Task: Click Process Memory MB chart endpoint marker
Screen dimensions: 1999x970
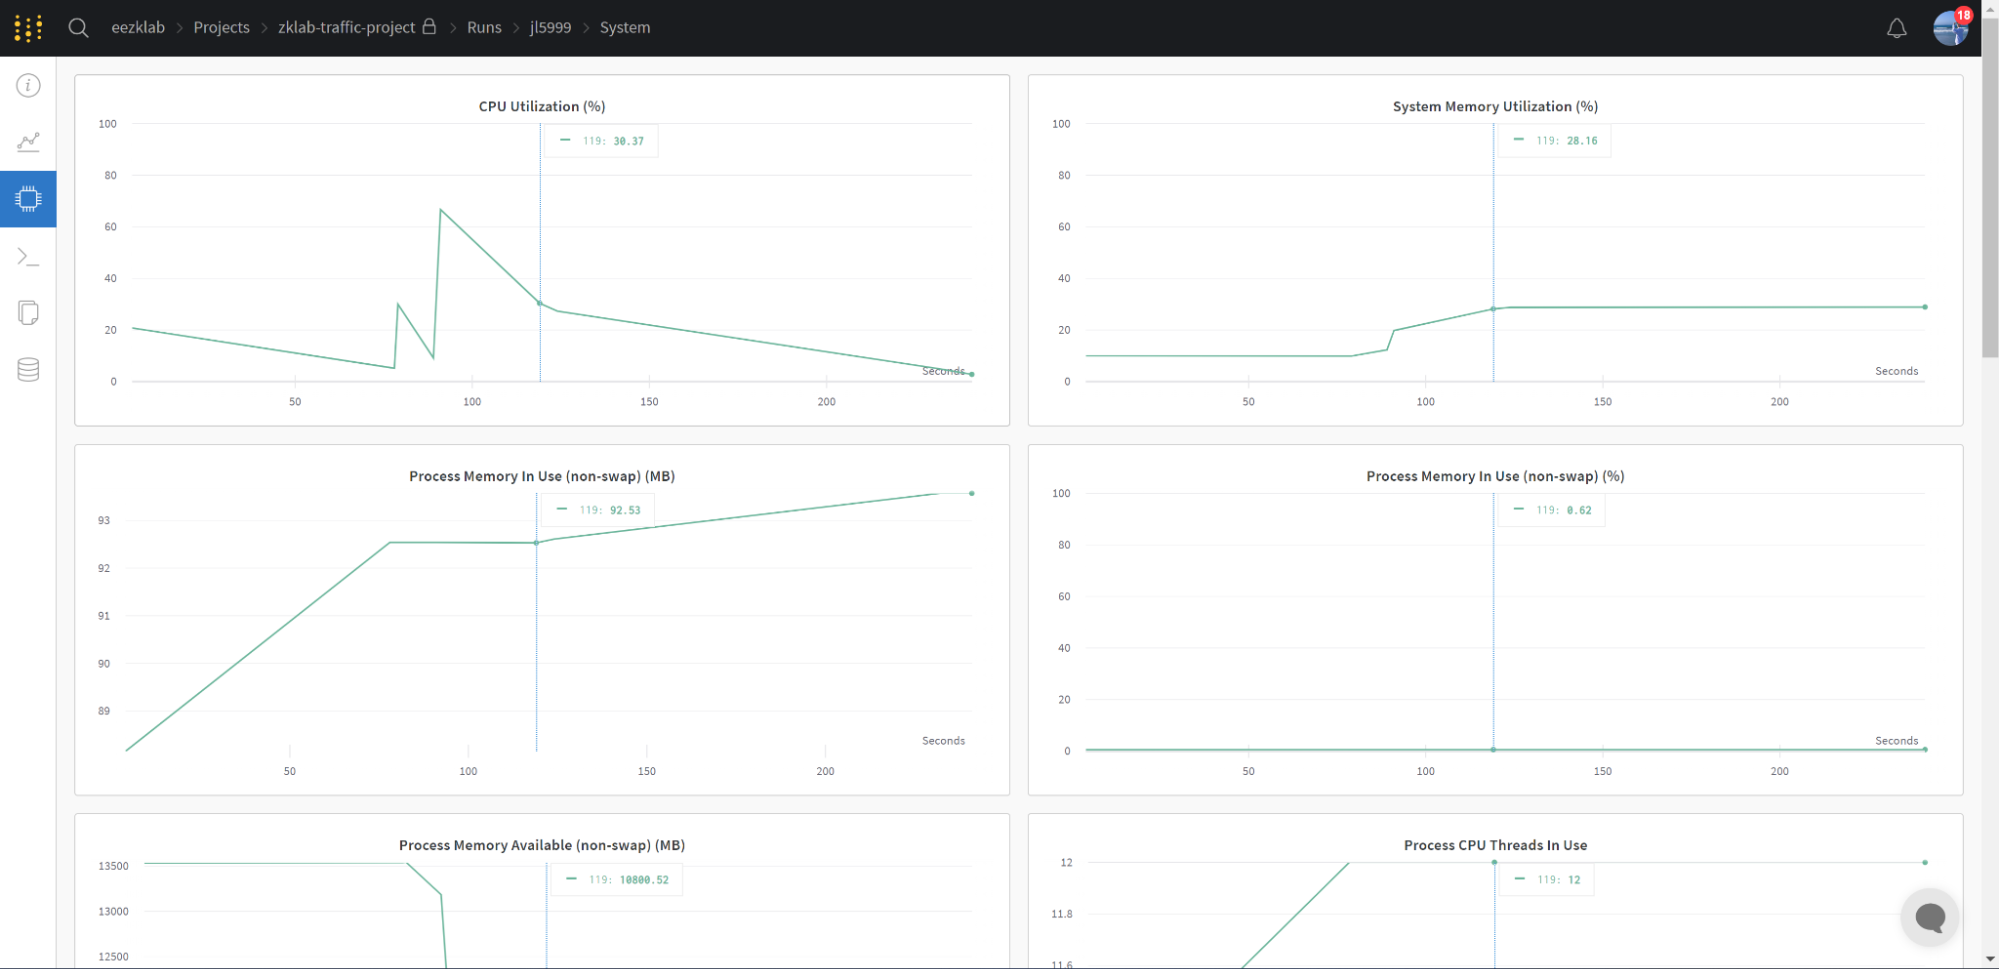Action: [971, 493]
